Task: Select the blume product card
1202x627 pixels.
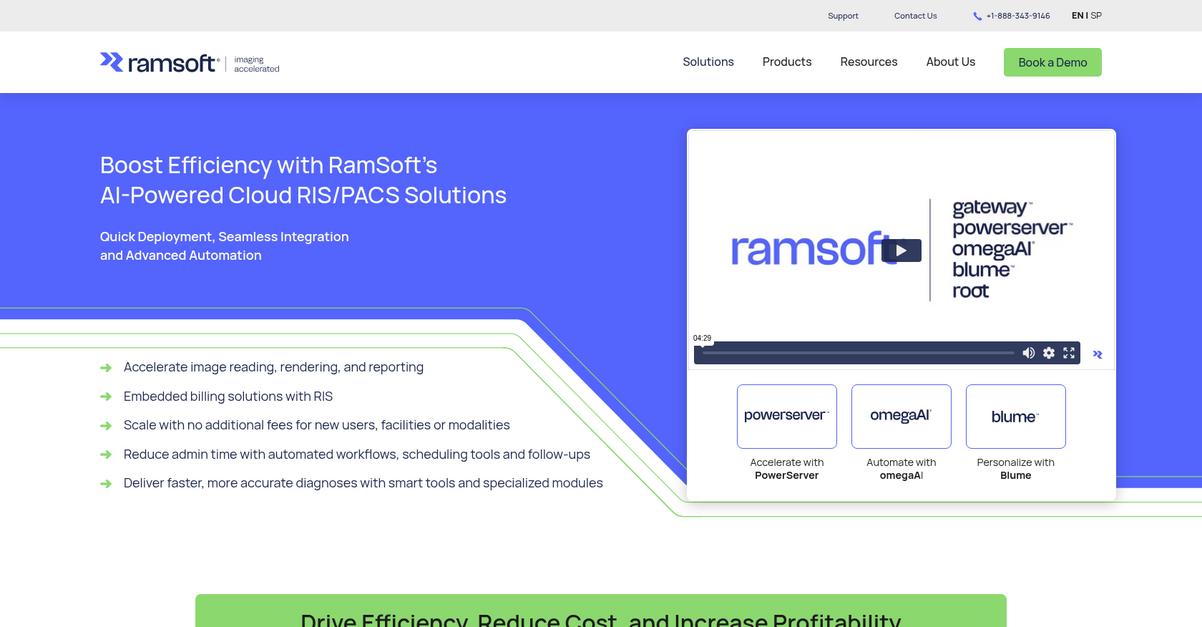Action: (1015, 416)
